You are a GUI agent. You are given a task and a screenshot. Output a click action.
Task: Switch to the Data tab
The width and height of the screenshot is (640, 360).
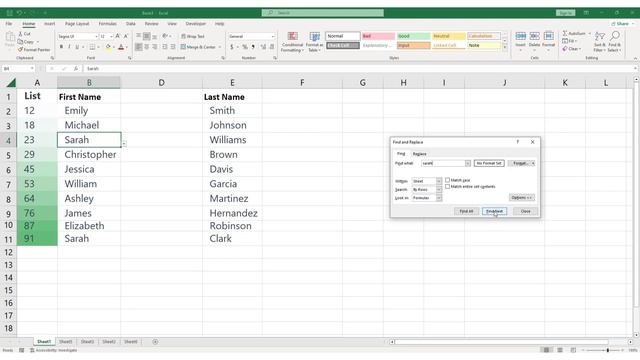tap(131, 24)
